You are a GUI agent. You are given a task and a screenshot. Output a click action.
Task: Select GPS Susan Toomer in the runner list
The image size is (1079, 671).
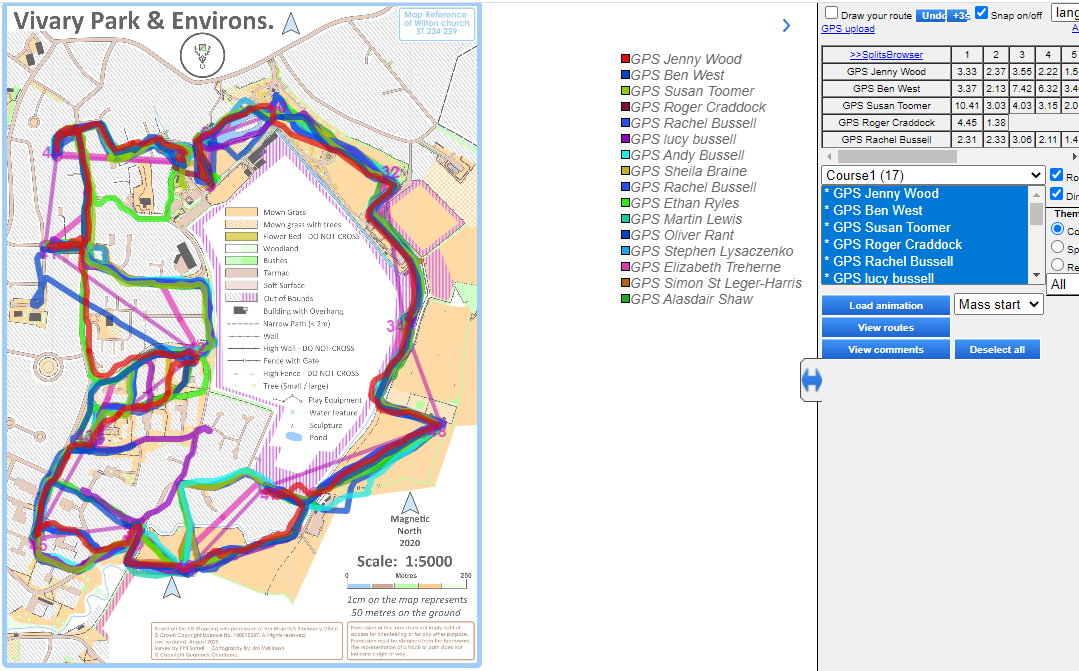click(884, 227)
